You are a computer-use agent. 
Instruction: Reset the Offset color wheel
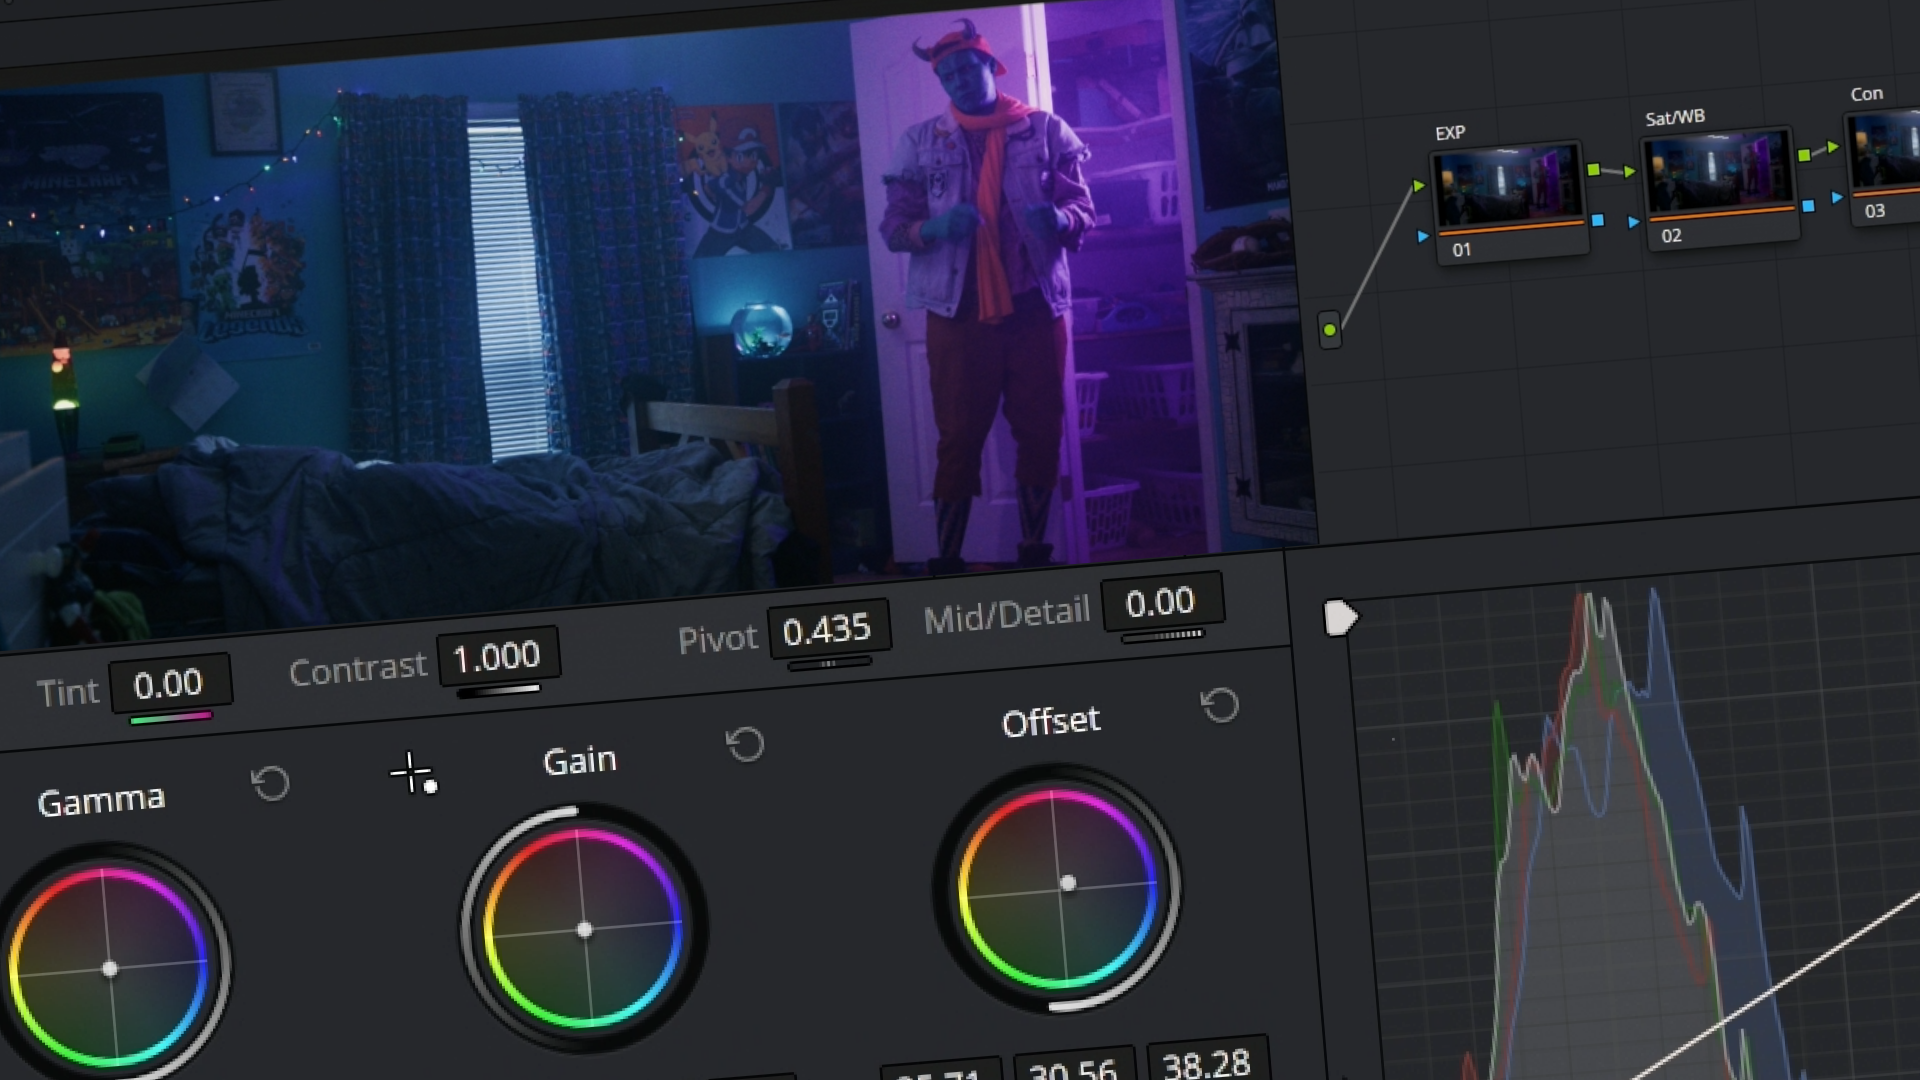tap(1219, 705)
